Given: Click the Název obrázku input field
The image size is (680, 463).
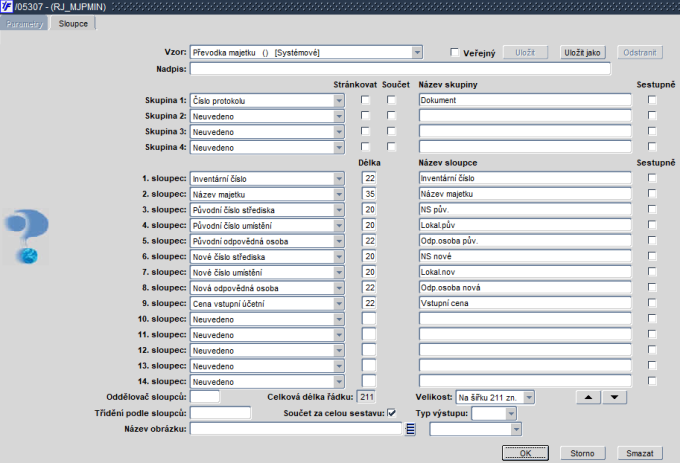Looking at the screenshot, I should (296, 429).
